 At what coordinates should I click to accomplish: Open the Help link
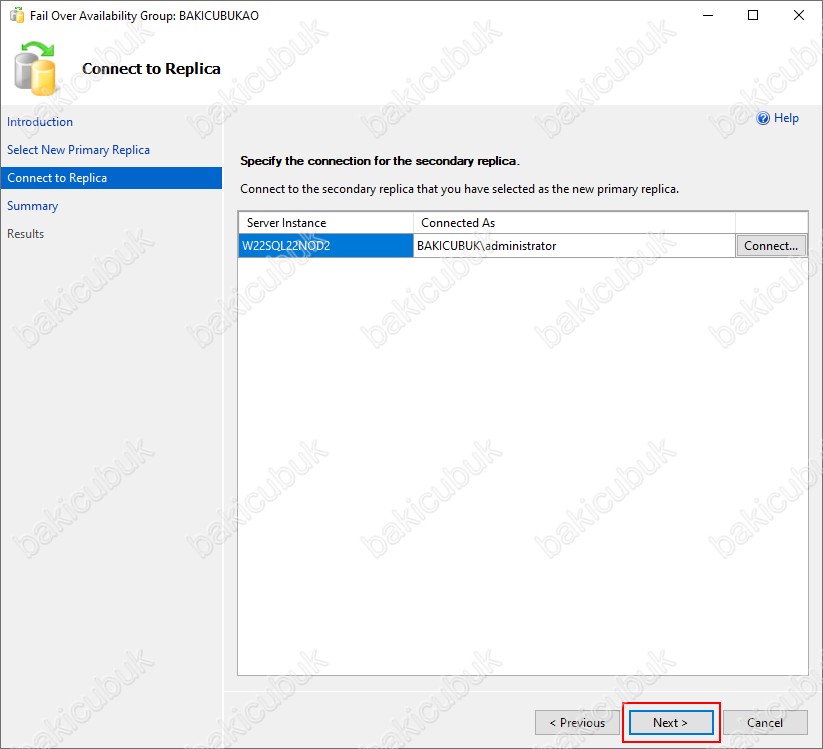click(x=786, y=118)
